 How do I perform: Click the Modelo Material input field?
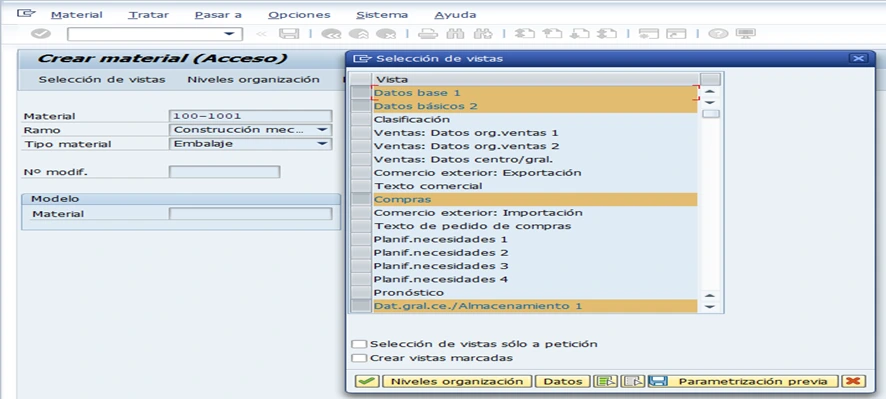[250, 214]
